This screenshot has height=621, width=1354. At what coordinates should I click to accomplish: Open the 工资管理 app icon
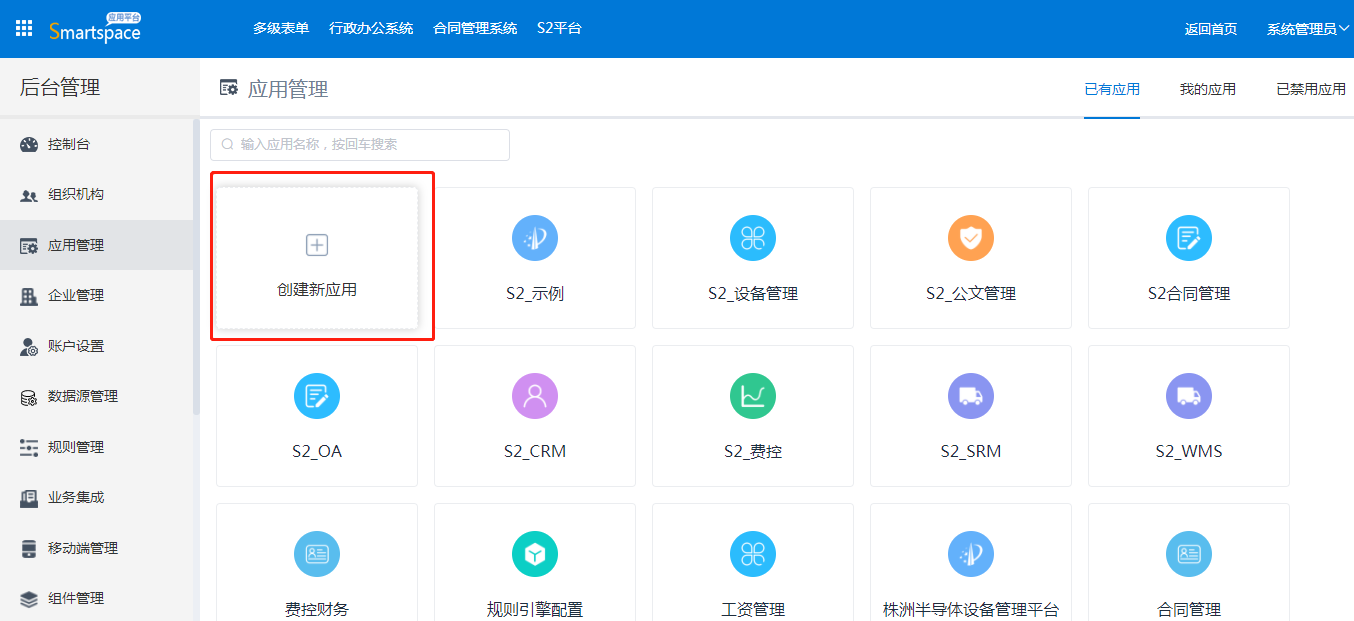[x=753, y=554]
